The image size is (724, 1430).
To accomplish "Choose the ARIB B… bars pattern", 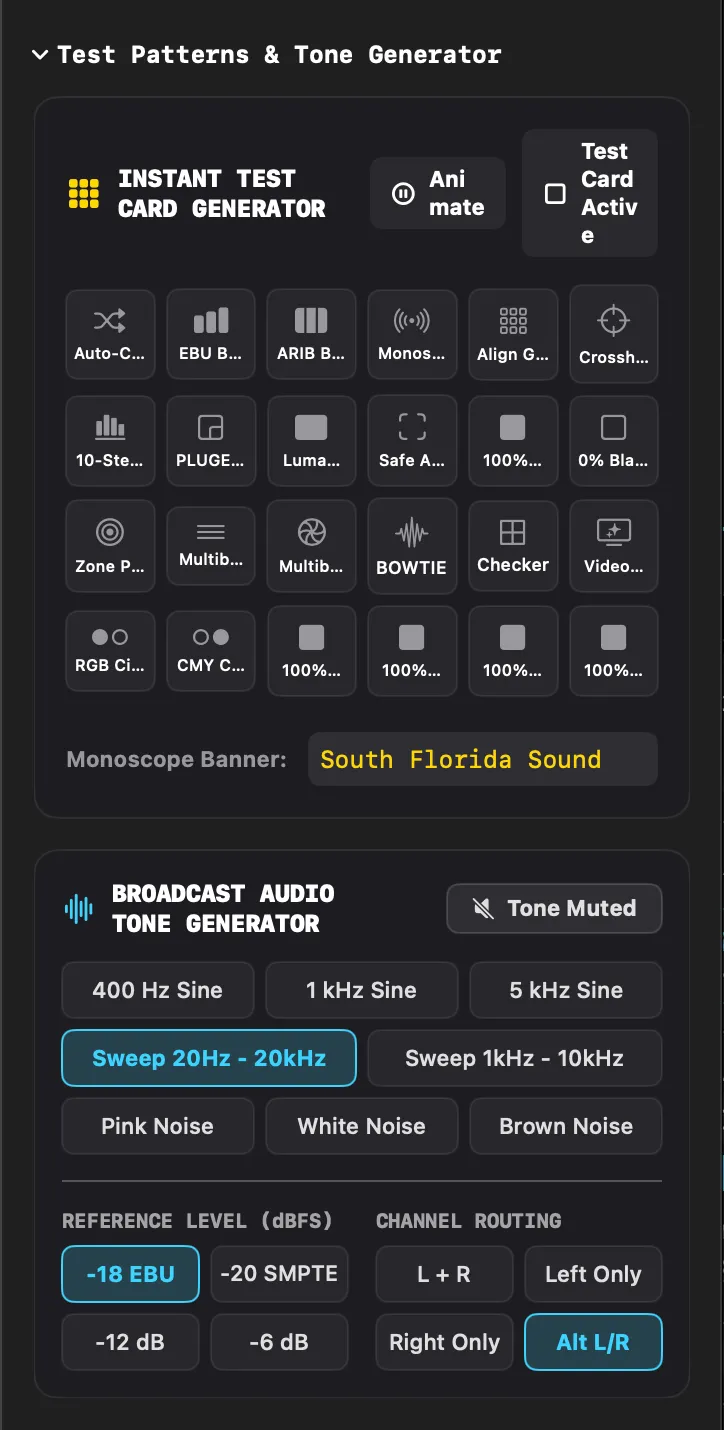I will [x=311, y=335].
